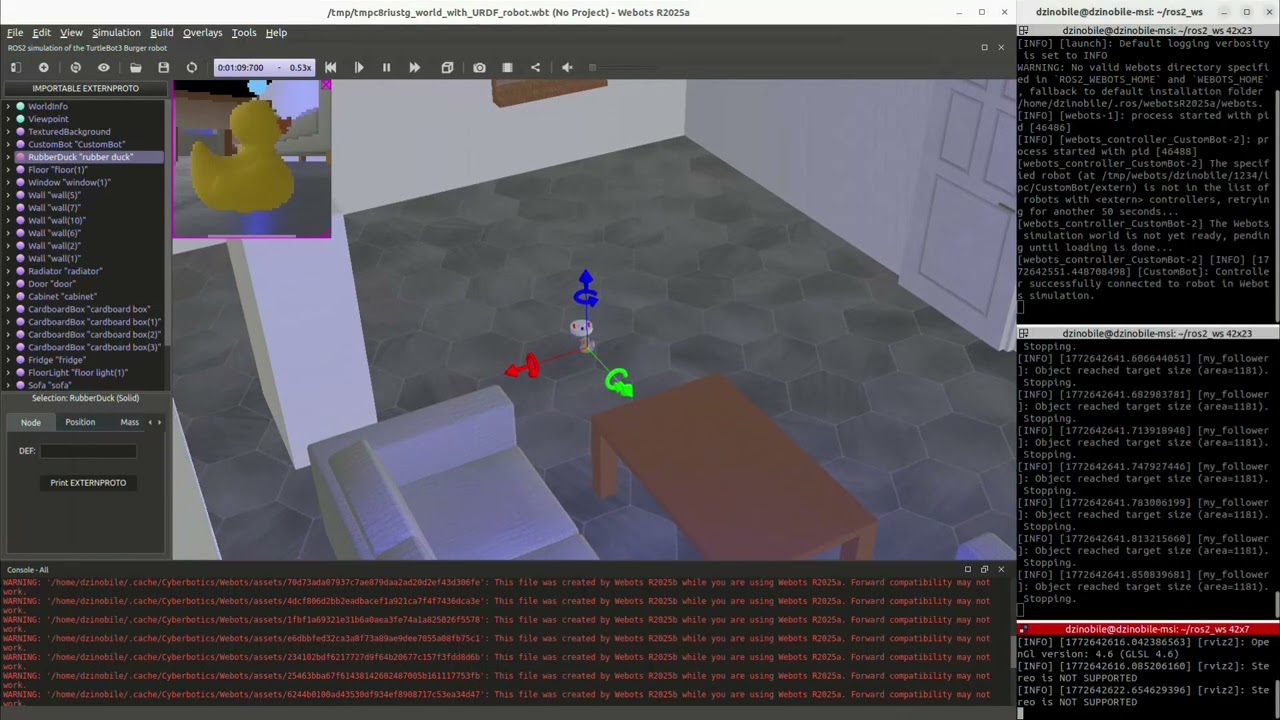1280x720 pixels.
Task: Open a world file with the folder icon
Action: (x=135, y=67)
